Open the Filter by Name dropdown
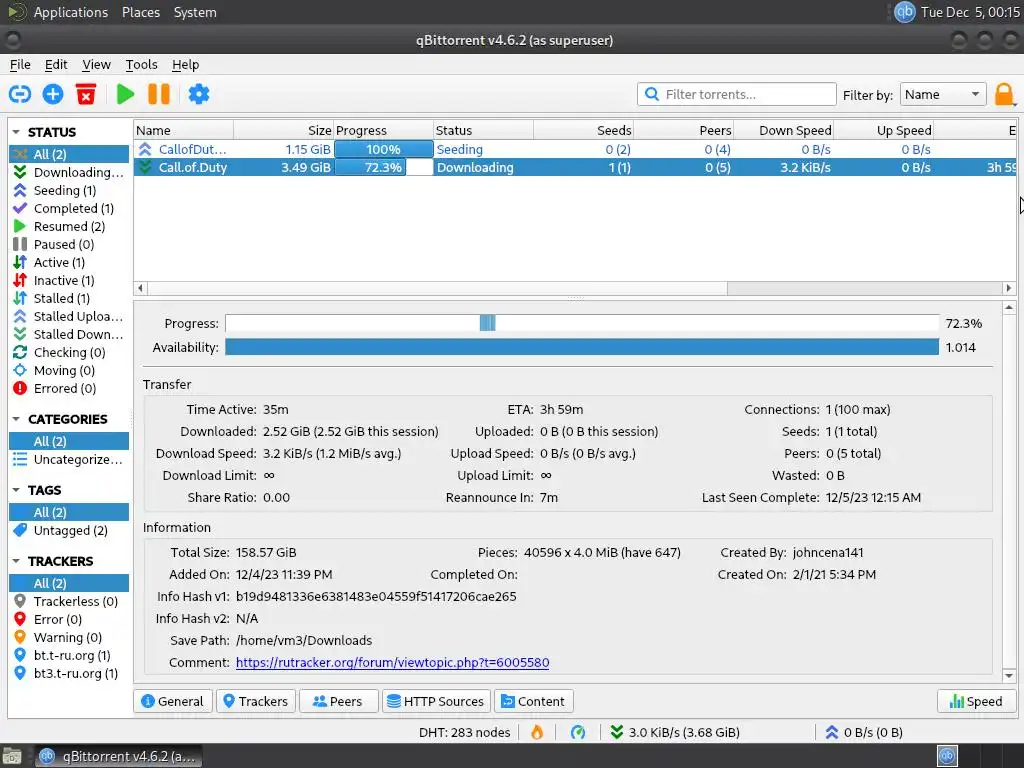This screenshot has width=1024, height=768. [x=942, y=94]
